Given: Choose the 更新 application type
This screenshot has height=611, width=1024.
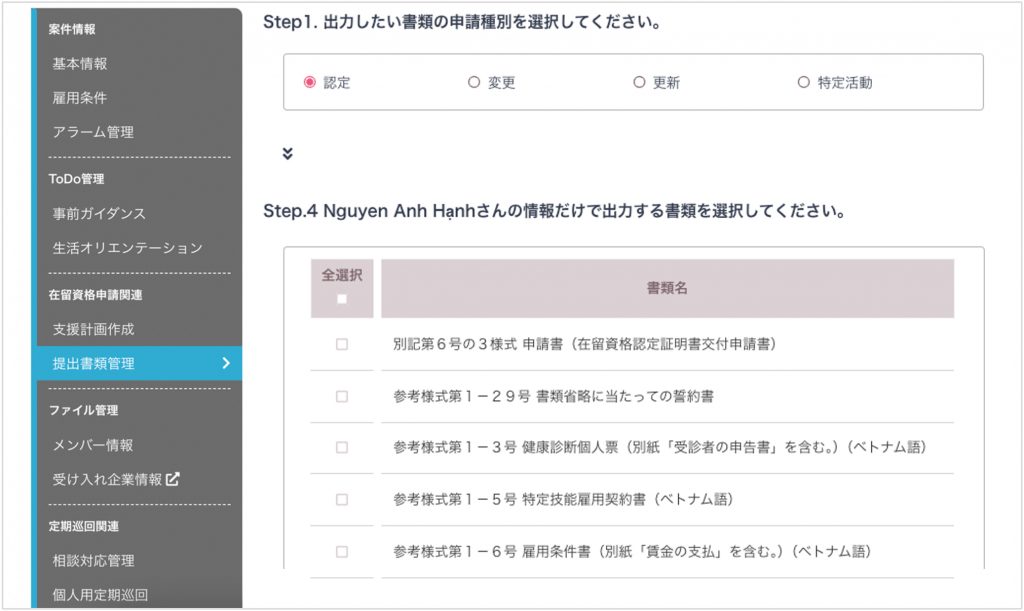Looking at the screenshot, I should coord(639,83).
